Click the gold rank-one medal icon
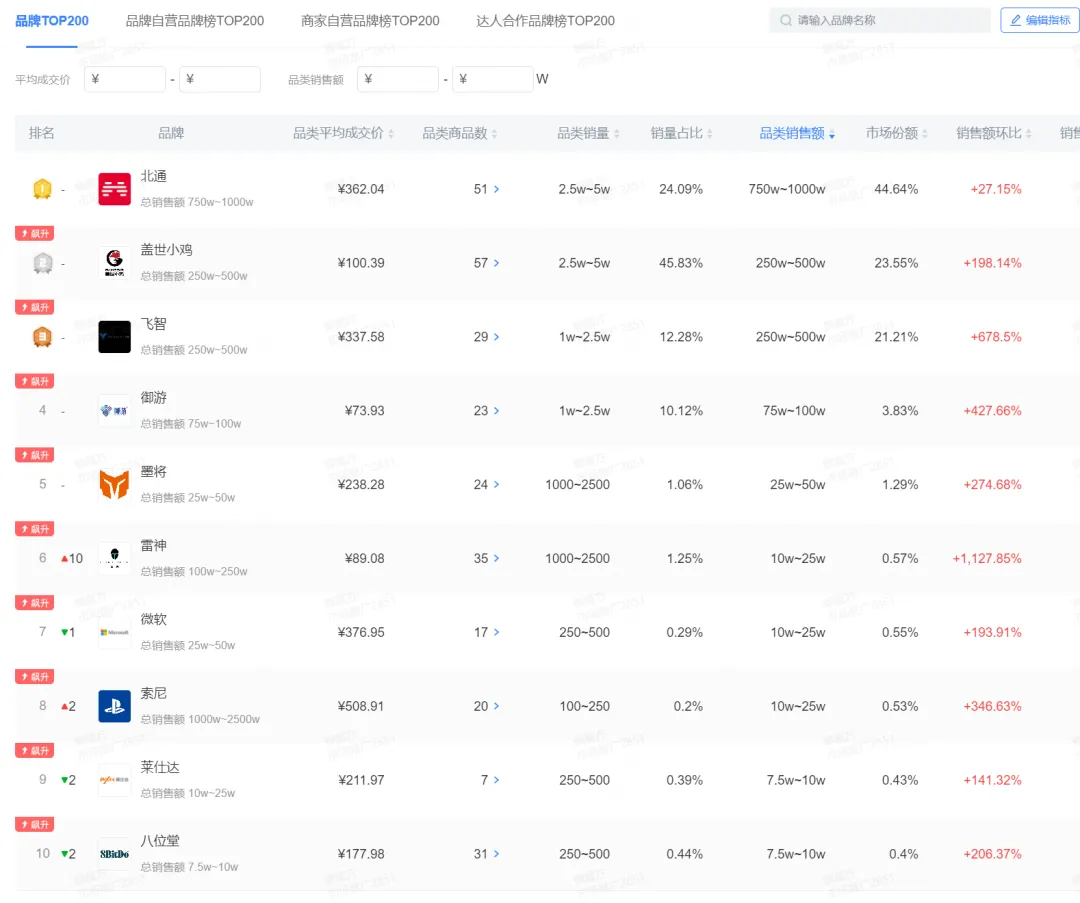The width and height of the screenshot is (1080, 903). pos(42,189)
